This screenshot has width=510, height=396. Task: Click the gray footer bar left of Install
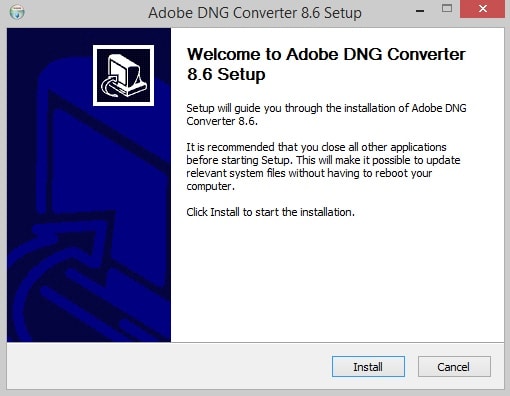click(x=167, y=366)
